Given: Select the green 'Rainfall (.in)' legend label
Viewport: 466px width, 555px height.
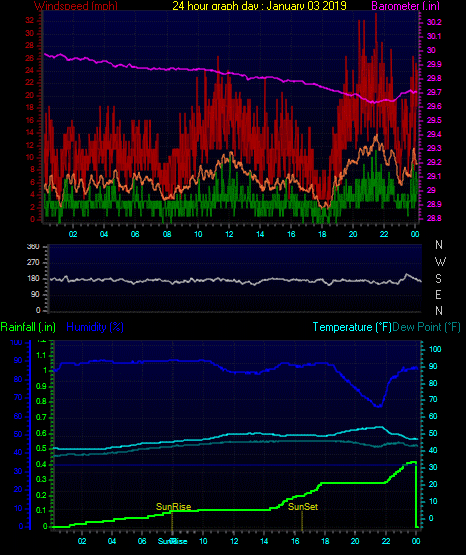Looking at the screenshot, I should click(28, 327).
